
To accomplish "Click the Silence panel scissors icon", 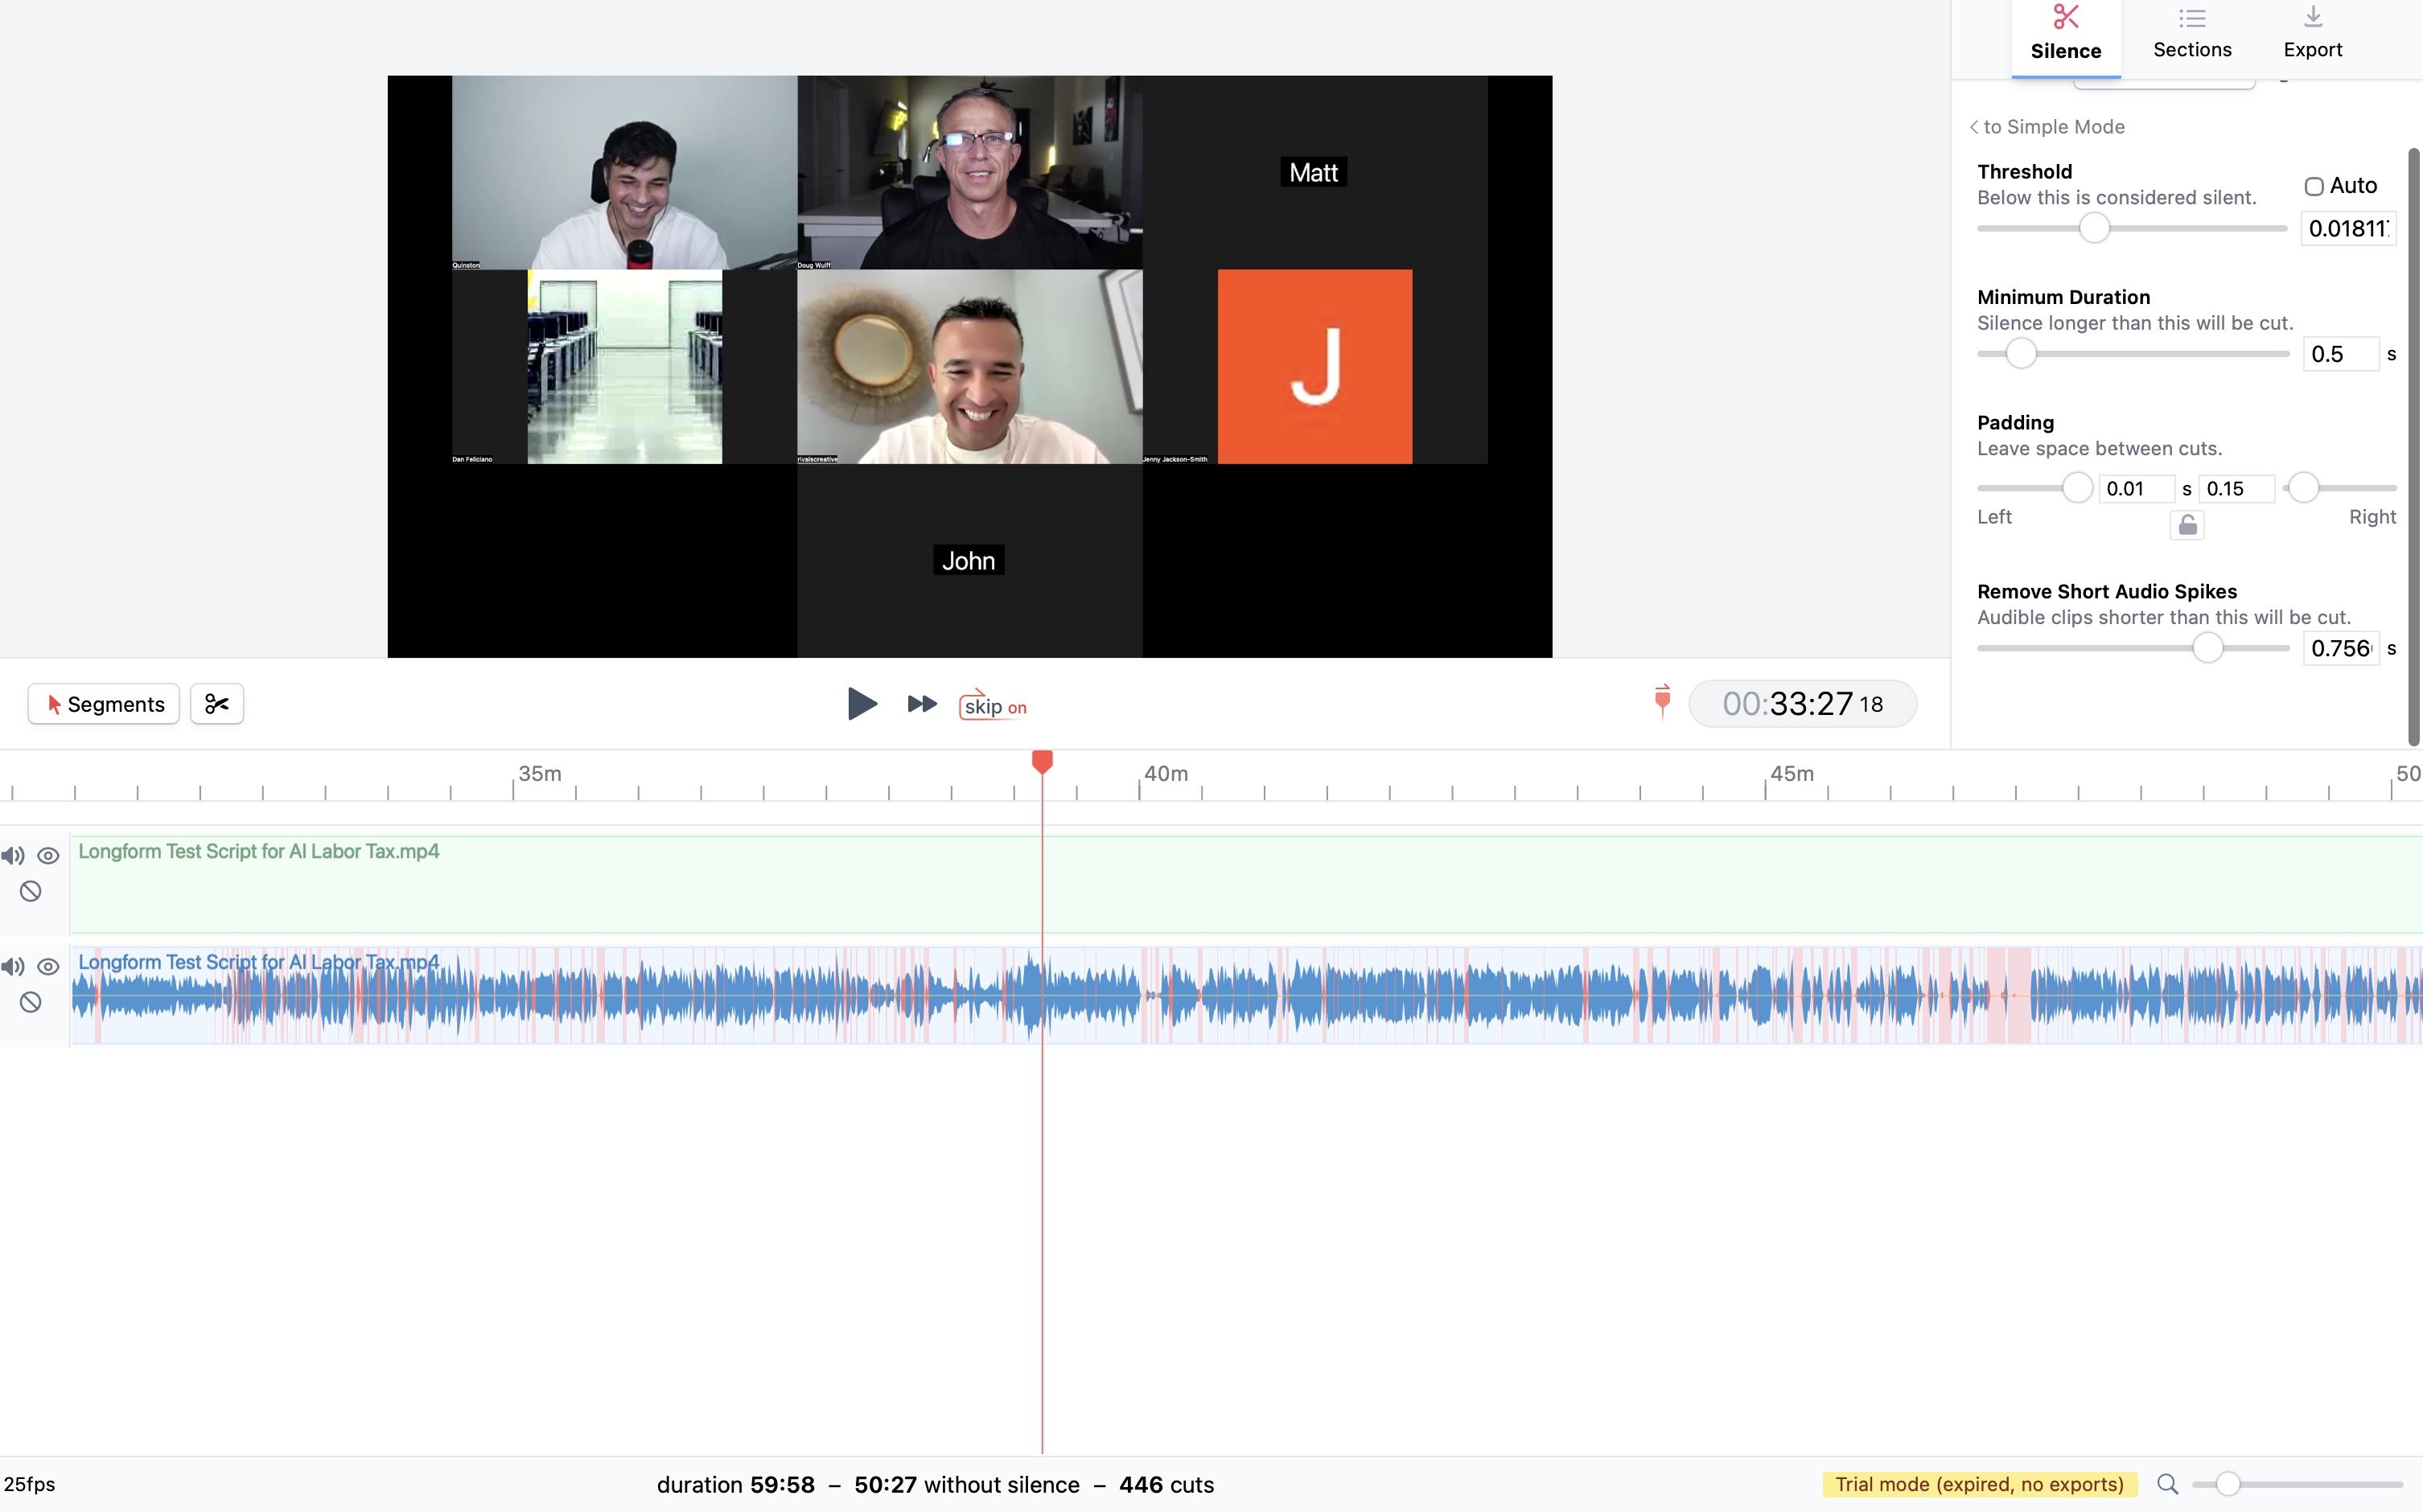I will point(2064,17).
